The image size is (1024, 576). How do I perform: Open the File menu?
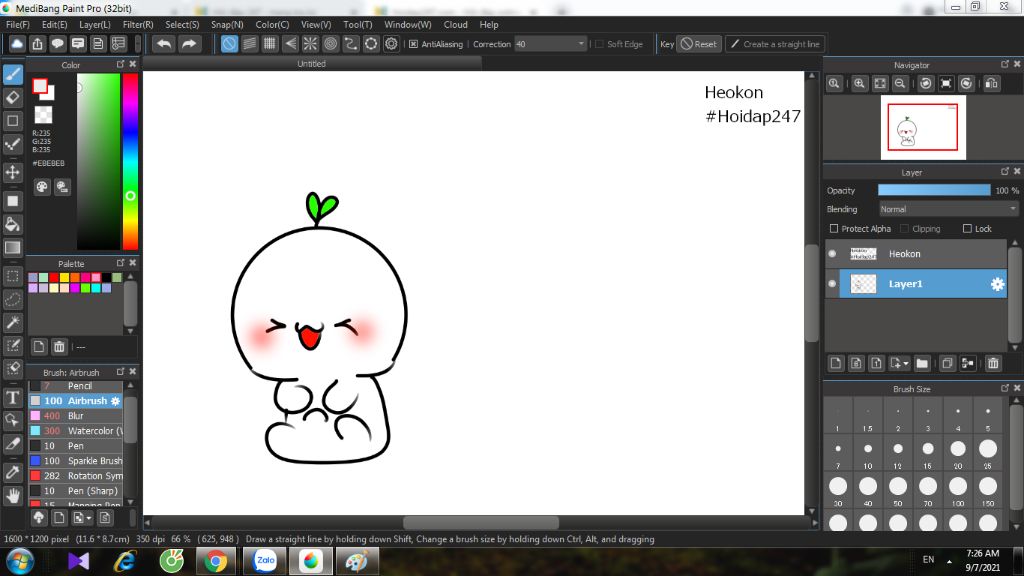tap(18, 25)
